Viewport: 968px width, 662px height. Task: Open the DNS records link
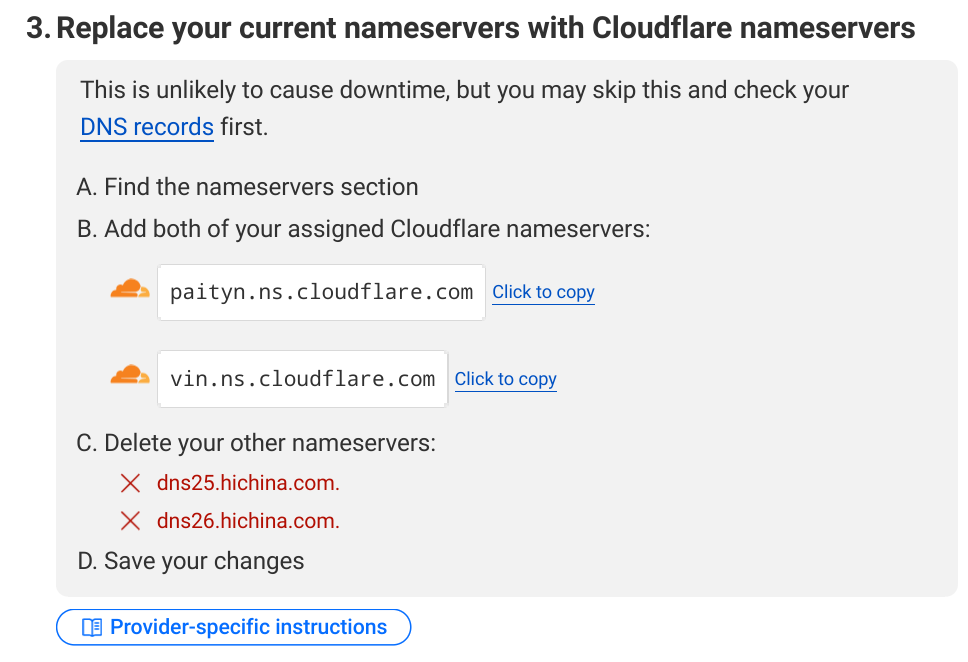coord(147,128)
